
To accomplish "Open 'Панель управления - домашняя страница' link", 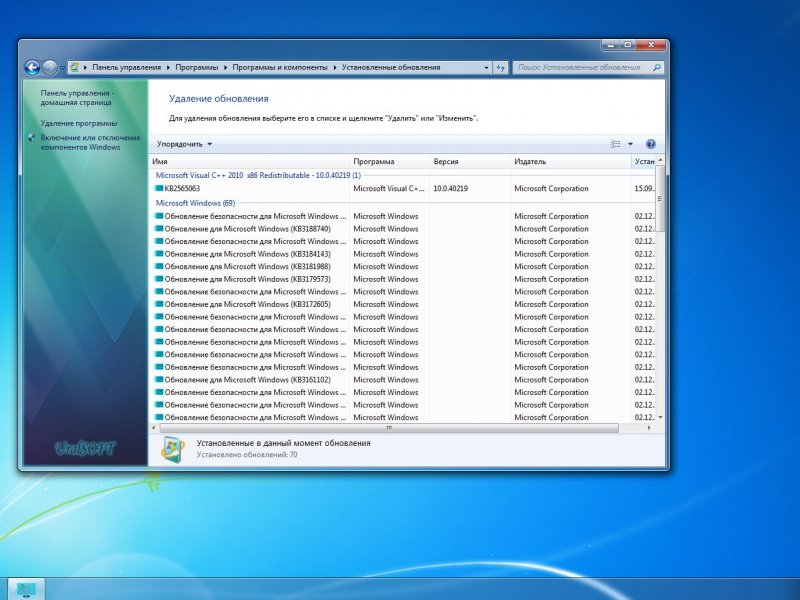I will click(x=77, y=98).
